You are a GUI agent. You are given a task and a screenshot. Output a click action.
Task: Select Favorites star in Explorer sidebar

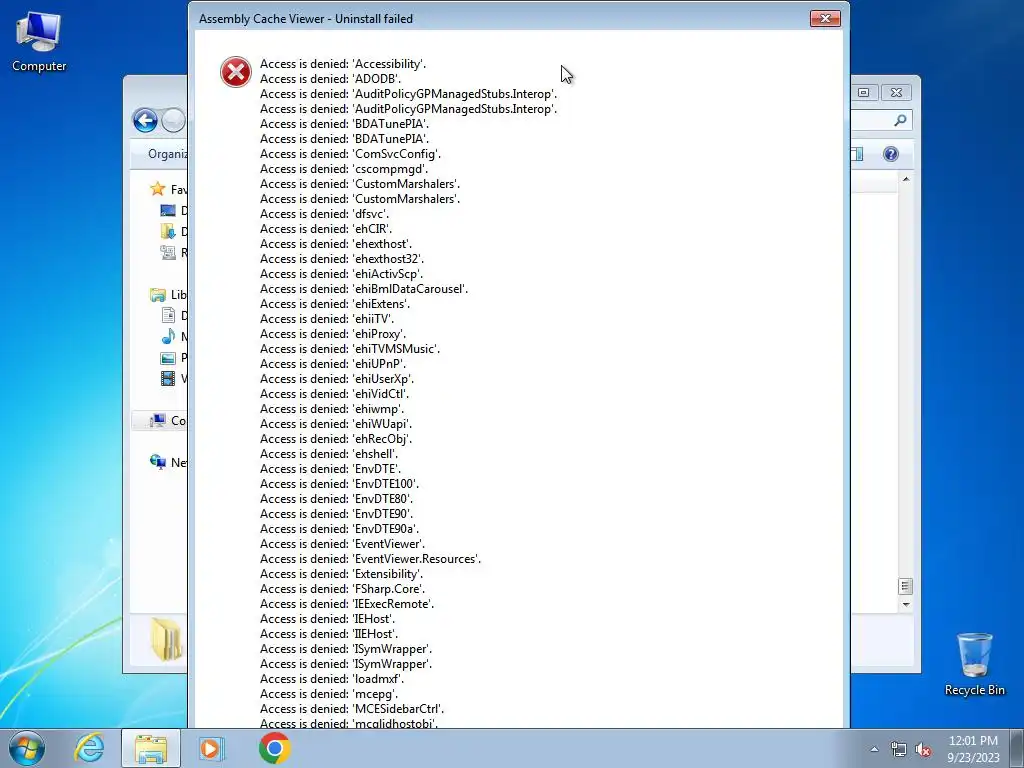click(x=157, y=189)
